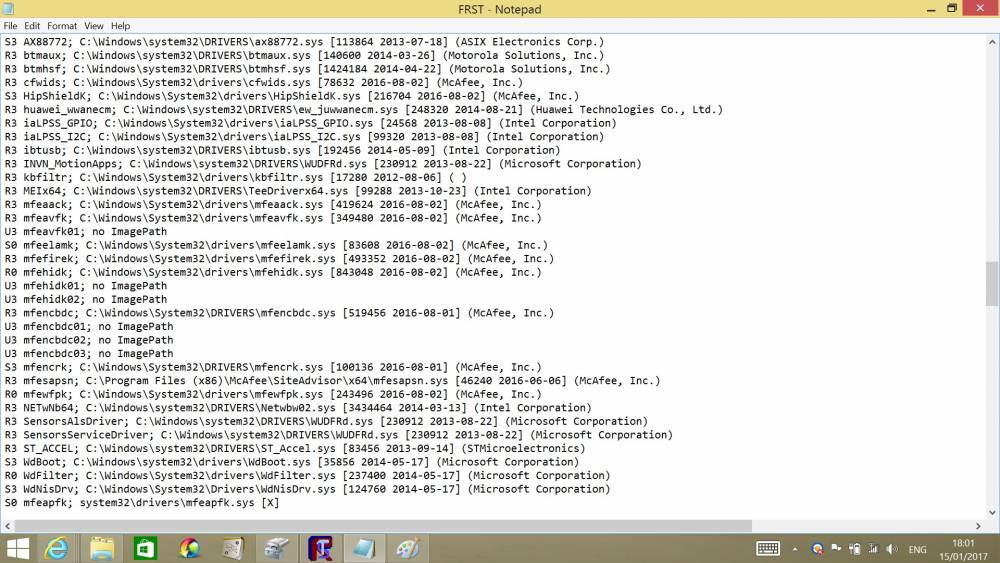Open the Format menu

pyautogui.click(x=62, y=26)
